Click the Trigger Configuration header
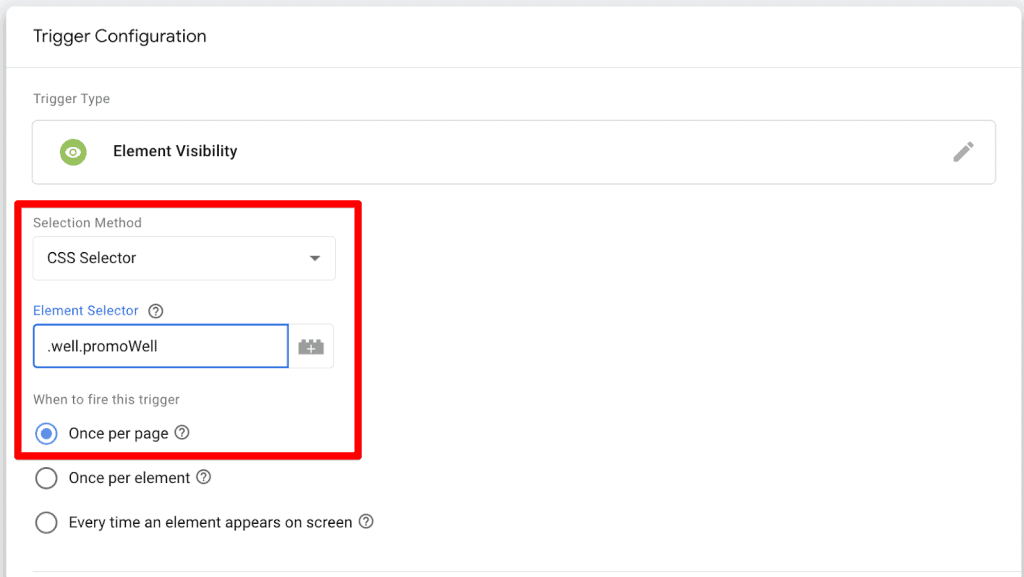The height and width of the screenshot is (577, 1024). coord(120,36)
